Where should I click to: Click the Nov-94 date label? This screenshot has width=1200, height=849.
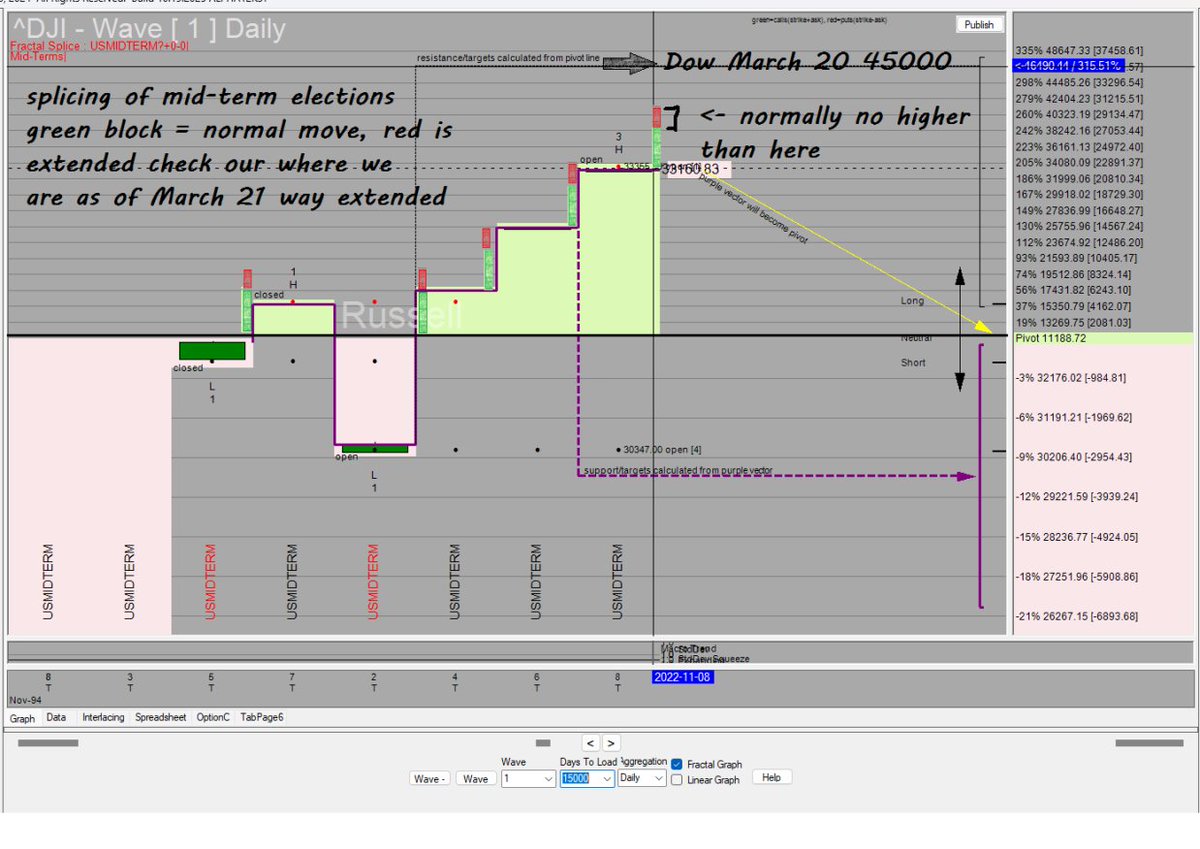25,700
